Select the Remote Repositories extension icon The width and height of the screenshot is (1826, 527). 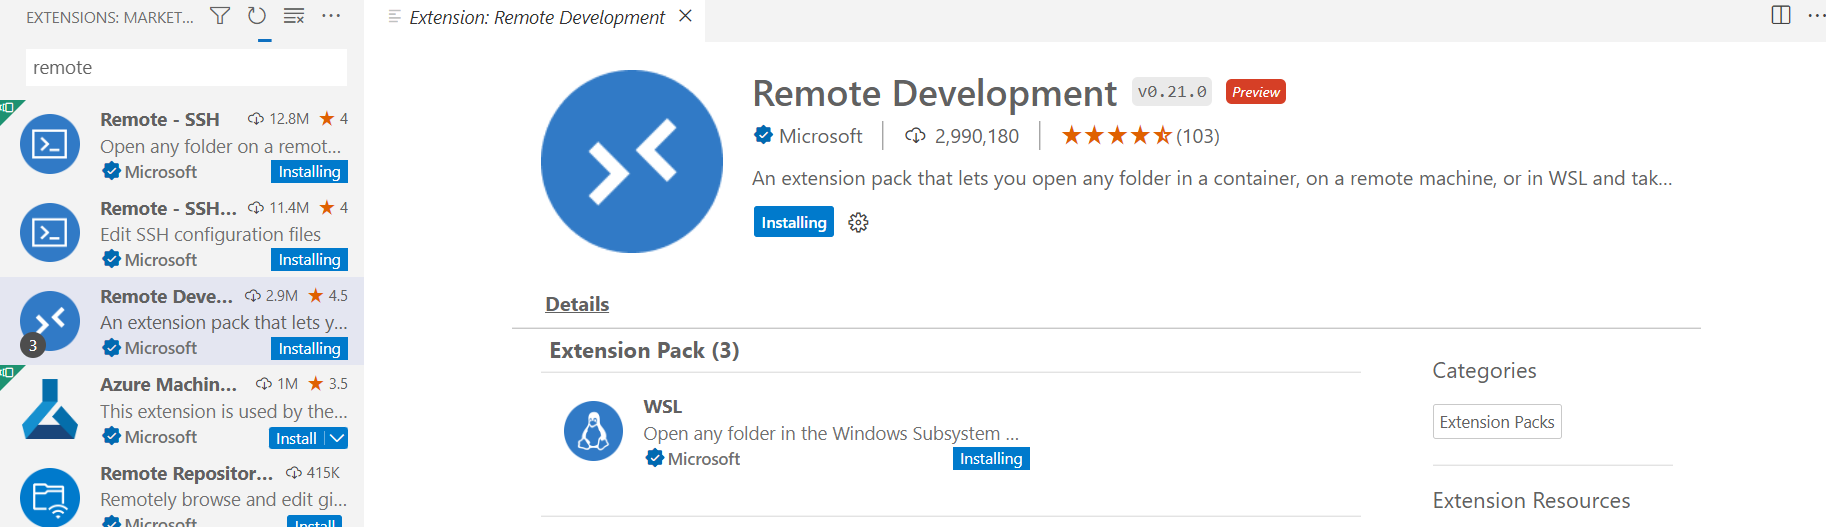coord(50,497)
